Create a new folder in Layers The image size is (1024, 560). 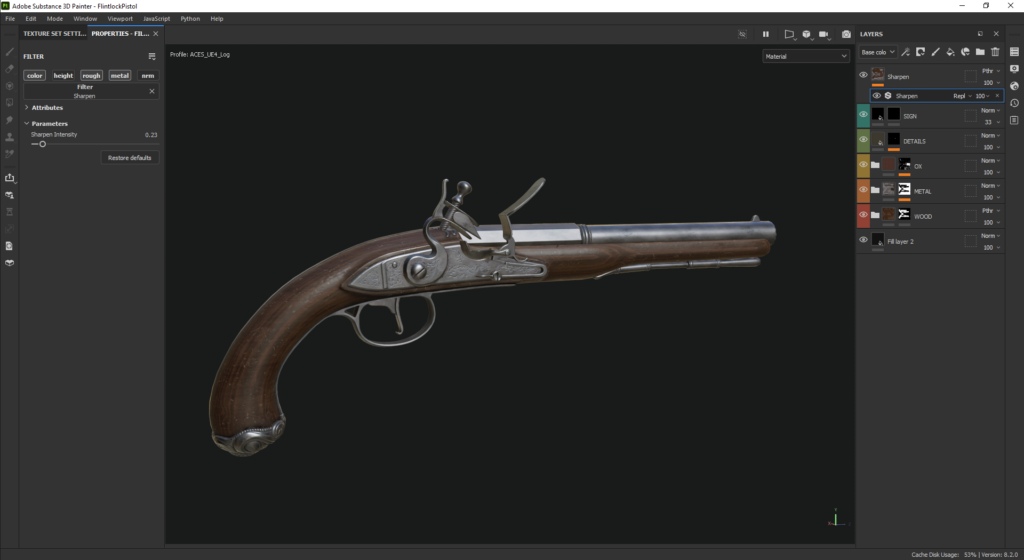[980, 52]
